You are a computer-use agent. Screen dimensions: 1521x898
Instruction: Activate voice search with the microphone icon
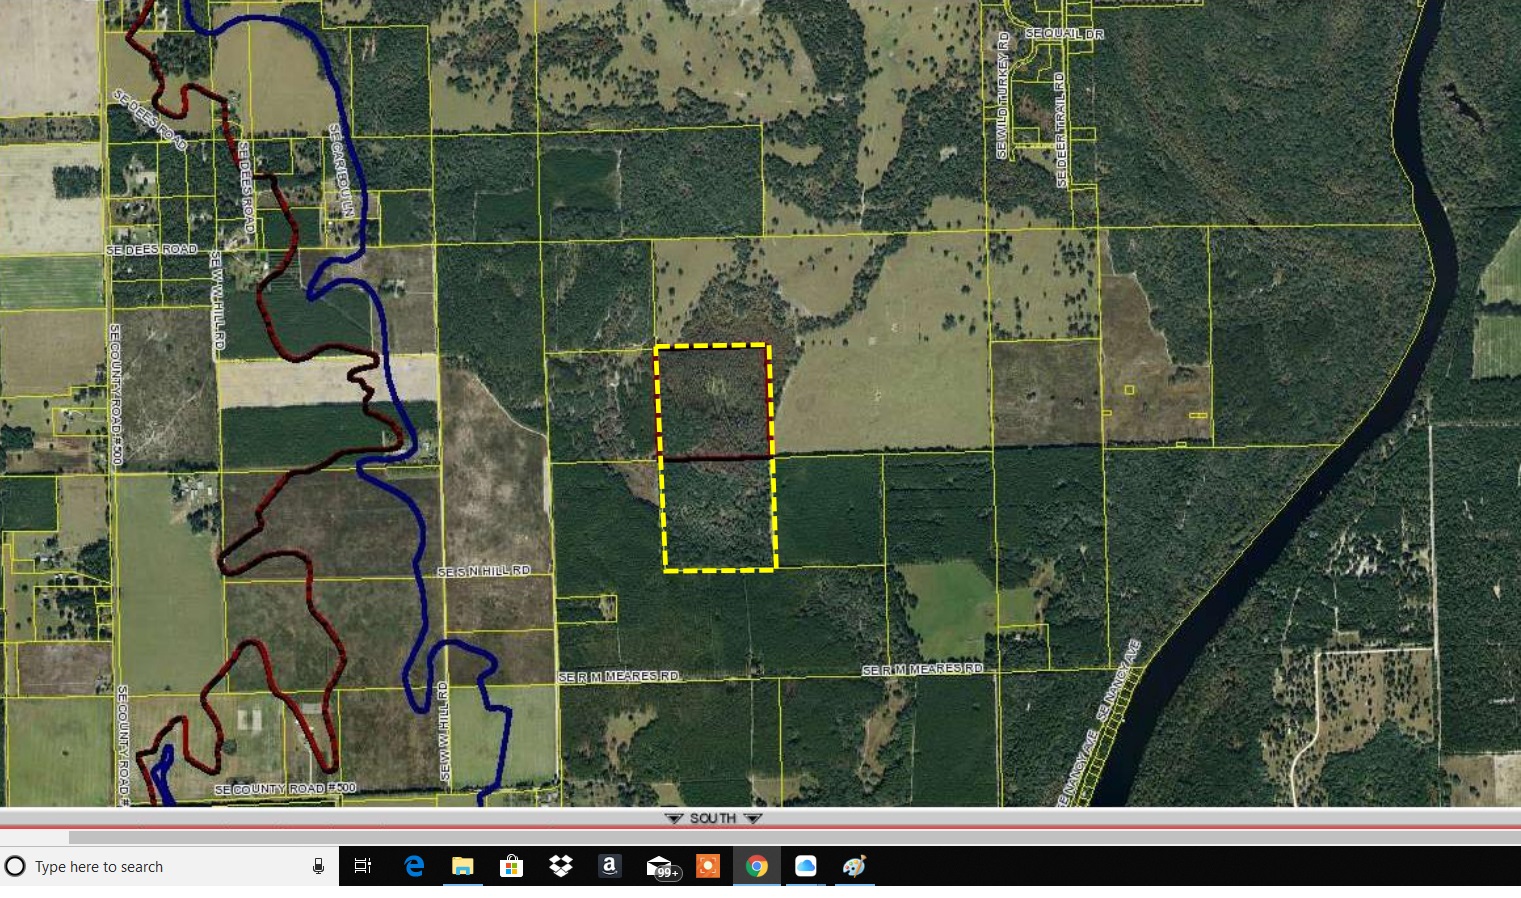[317, 866]
